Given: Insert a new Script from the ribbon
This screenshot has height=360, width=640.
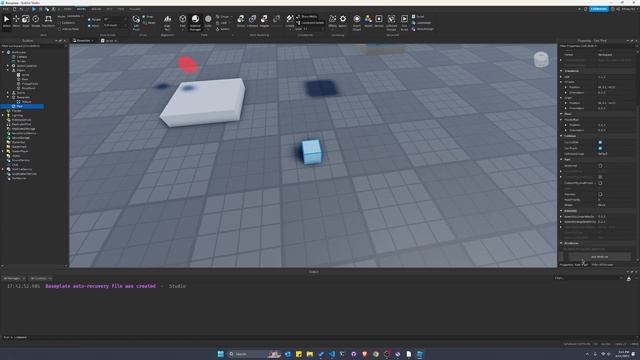Looking at the screenshot, I should [x=418, y=17].
